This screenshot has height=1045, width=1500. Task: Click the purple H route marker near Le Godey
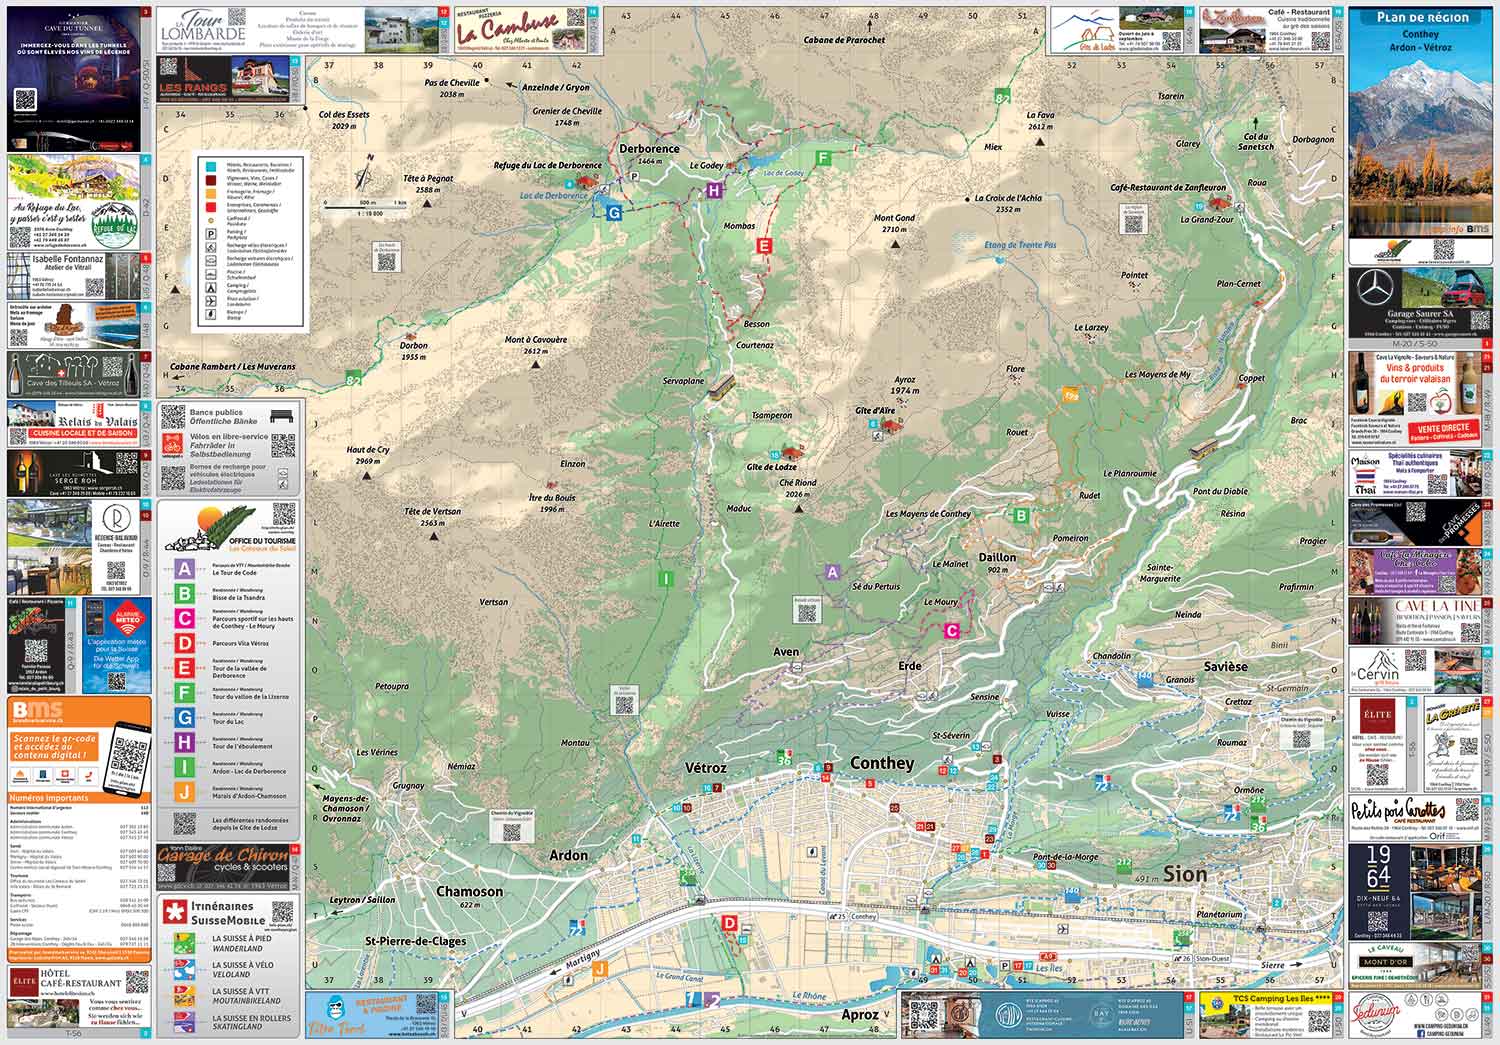tap(714, 190)
